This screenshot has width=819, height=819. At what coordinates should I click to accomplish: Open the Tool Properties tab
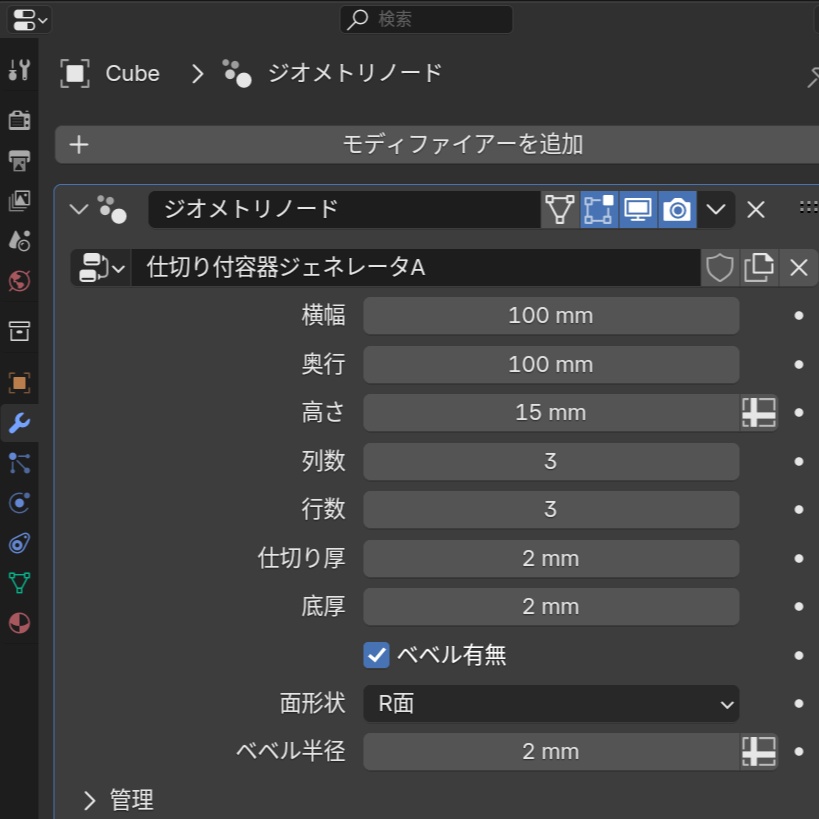pyautogui.click(x=20, y=68)
